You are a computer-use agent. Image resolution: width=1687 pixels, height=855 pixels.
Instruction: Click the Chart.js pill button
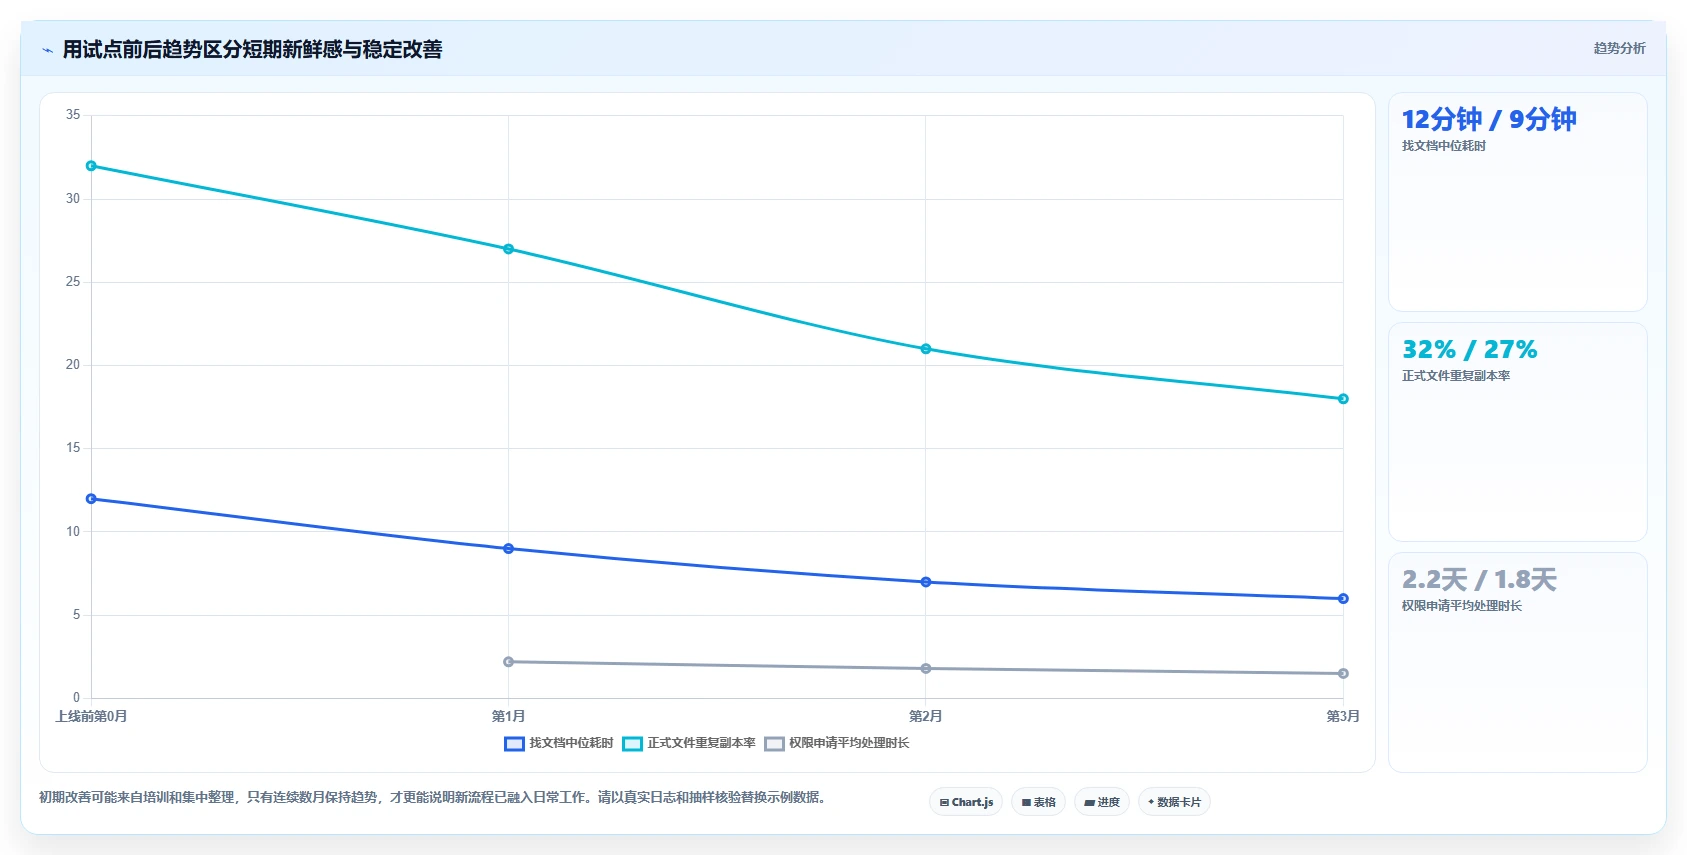pyautogui.click(x=966, y=802)
